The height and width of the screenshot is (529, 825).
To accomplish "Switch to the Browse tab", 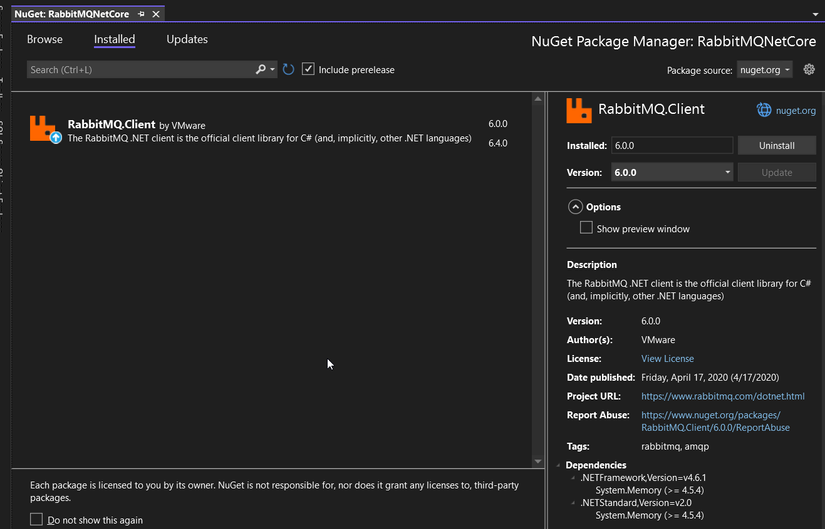I will 45,39.
